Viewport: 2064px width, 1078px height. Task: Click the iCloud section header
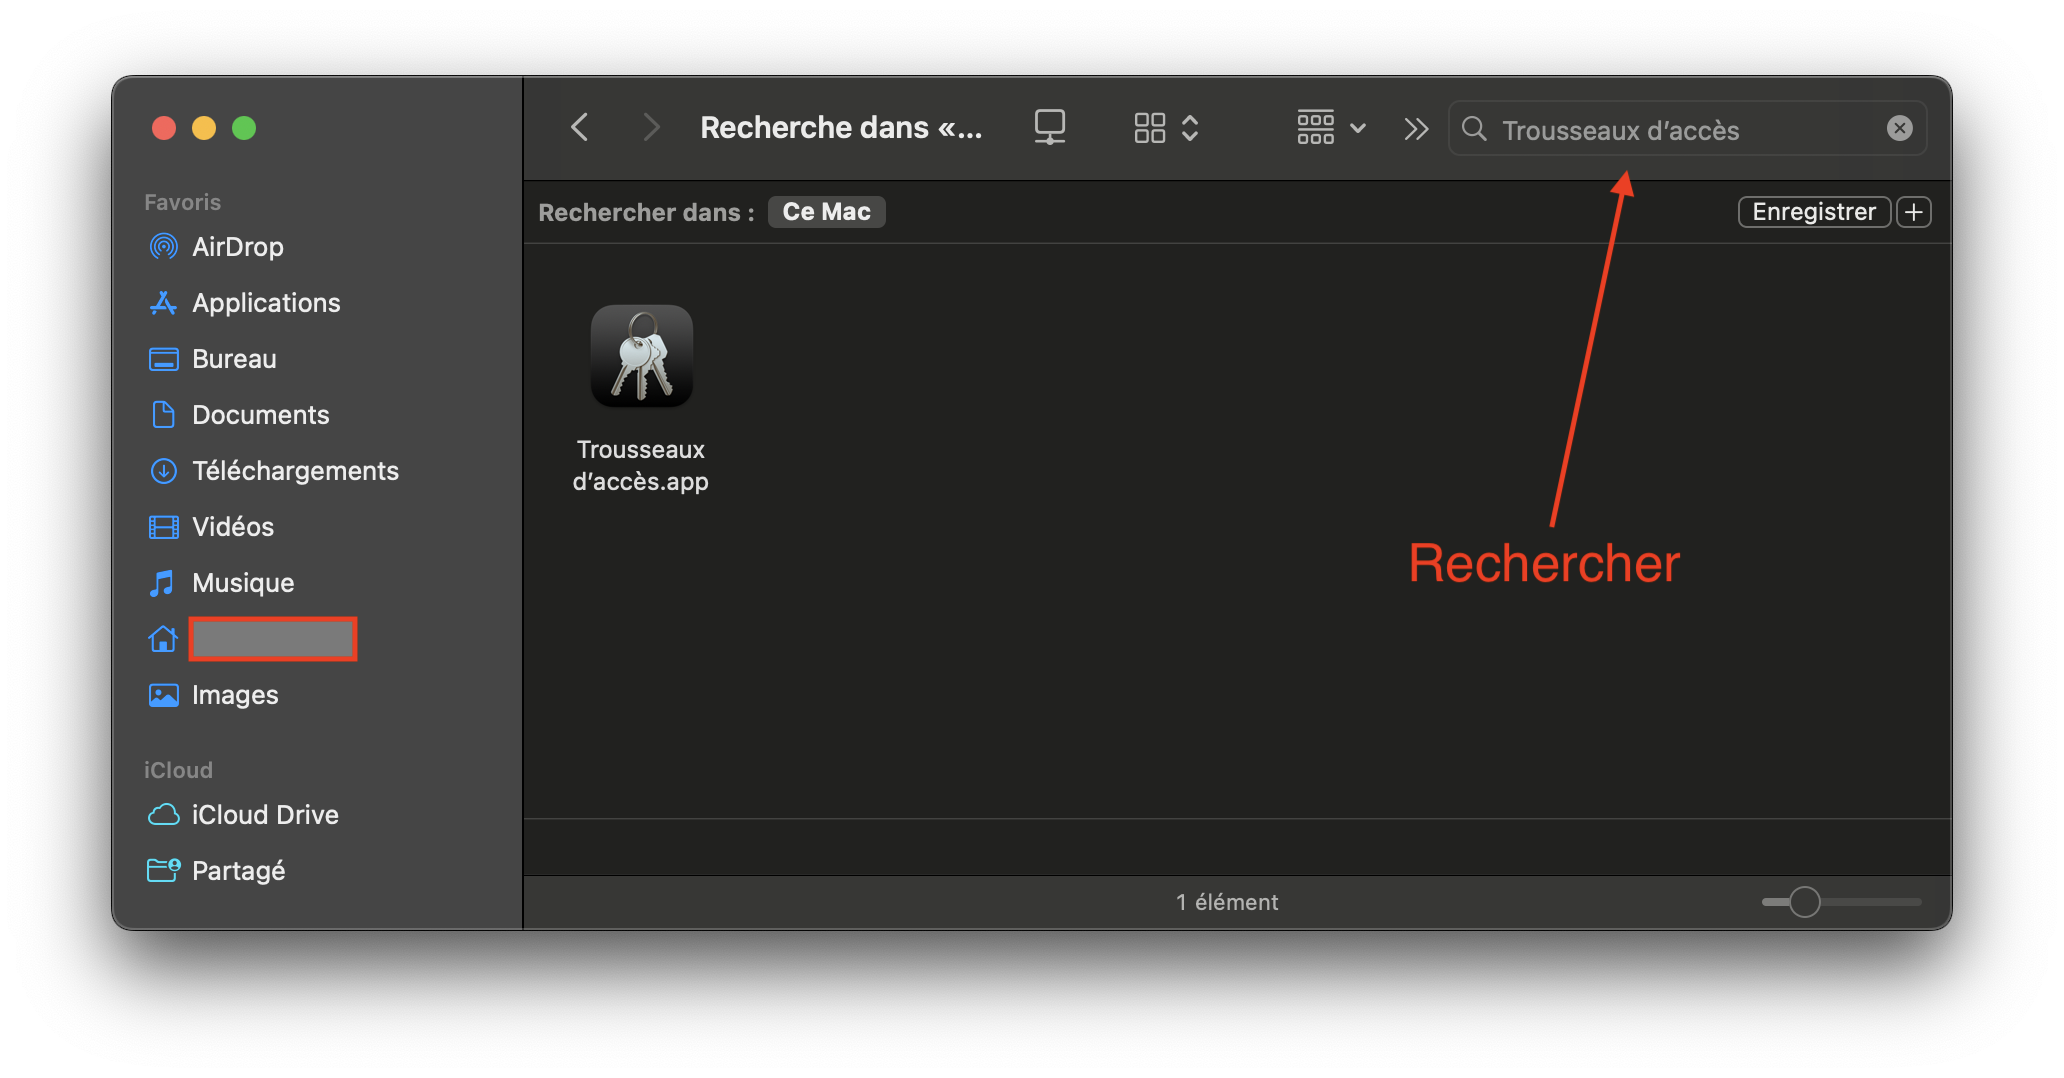178,770
